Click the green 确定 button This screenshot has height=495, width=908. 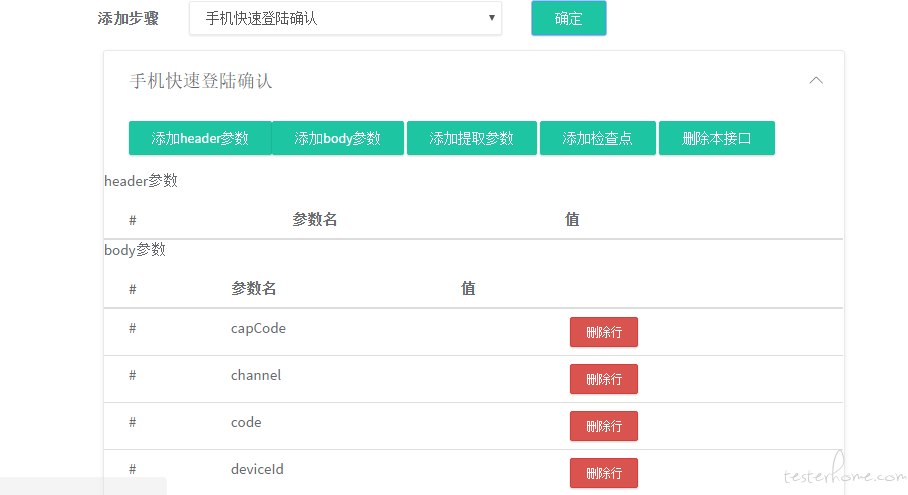click(x=568, y=18)
